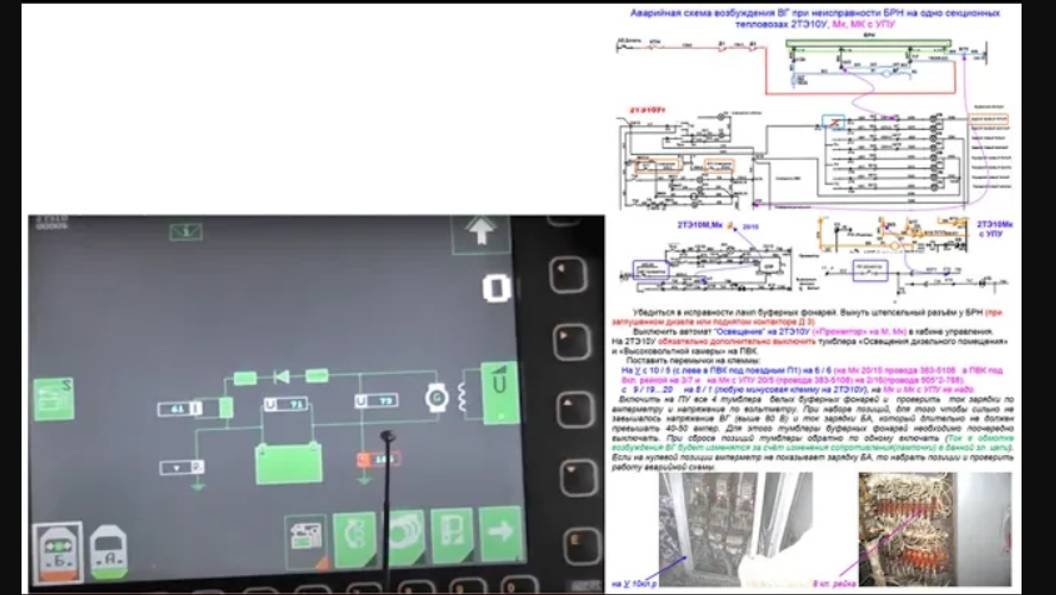Click the blue-framed box in lower-right schematic
Viewport: 1056px width, 595px height.
870,271
